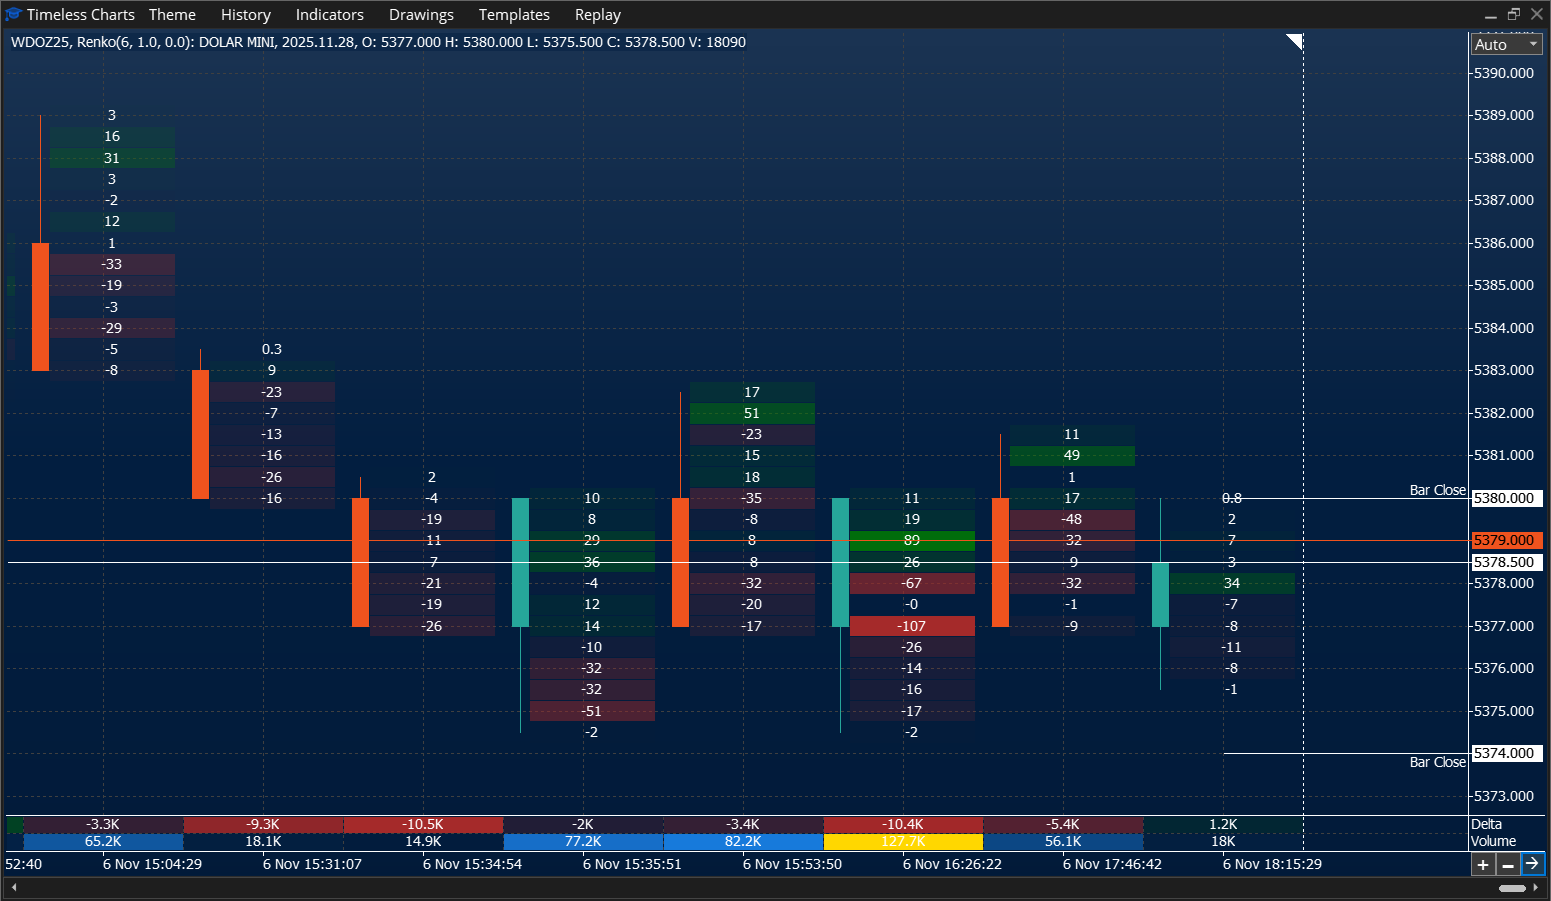1551x901 pixels.
Task: Click the upper Bar Close label
Action: tap(1437, 490)
